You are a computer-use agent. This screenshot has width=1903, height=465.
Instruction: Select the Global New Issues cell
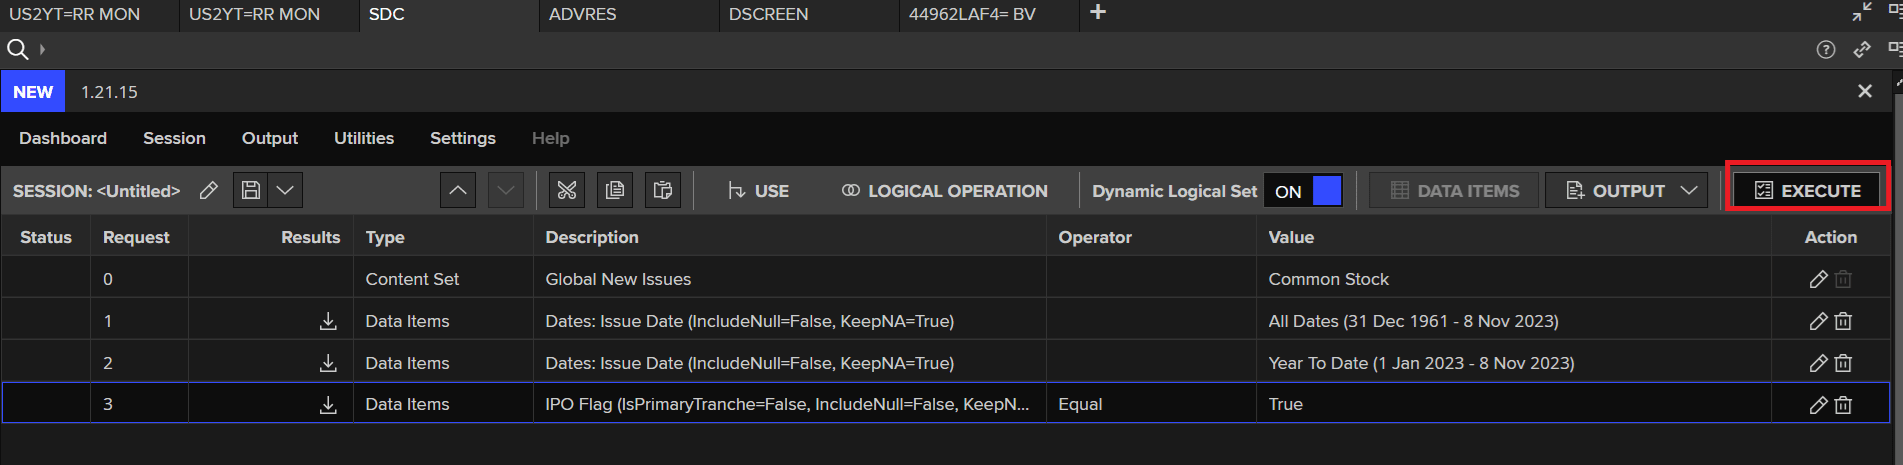[618, 279]
